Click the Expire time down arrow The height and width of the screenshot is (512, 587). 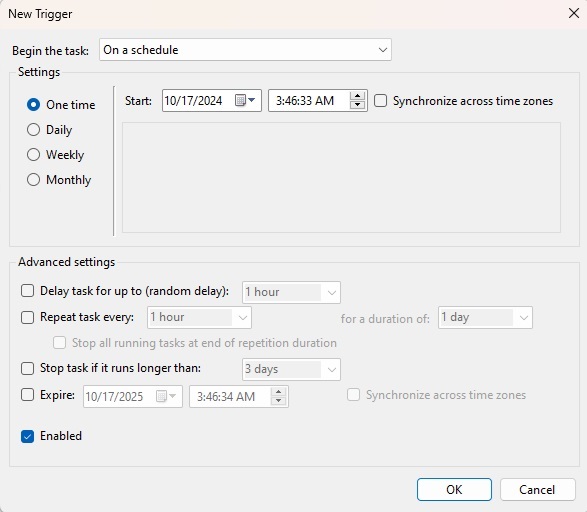click(x=278, y=400)
